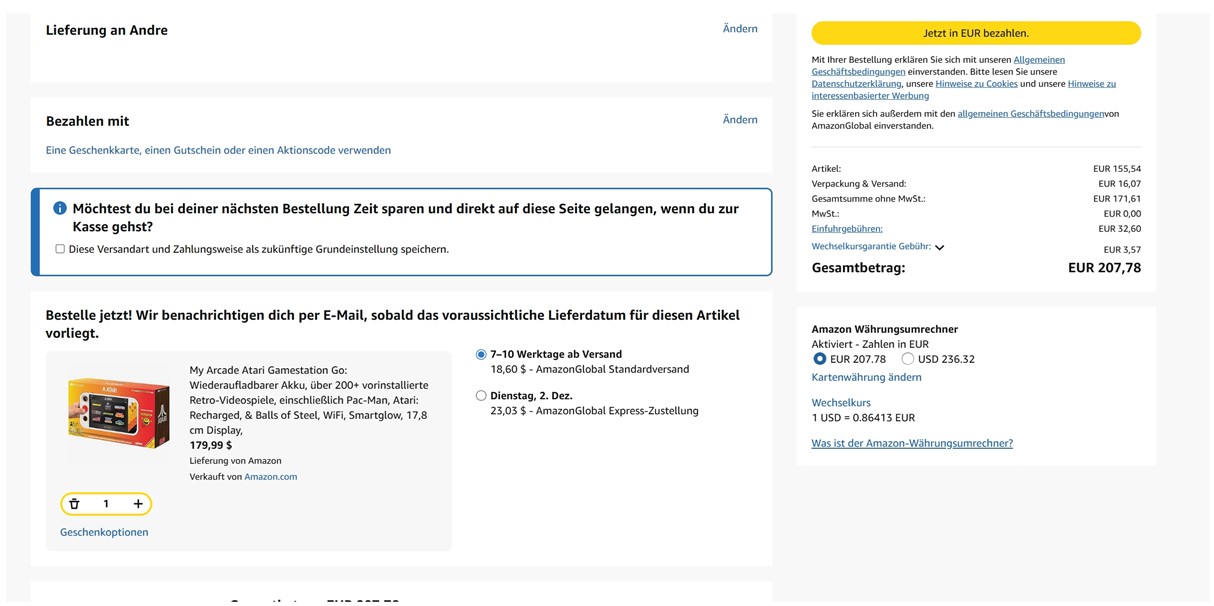Change delivery address via Ändern link

[739, 29]
